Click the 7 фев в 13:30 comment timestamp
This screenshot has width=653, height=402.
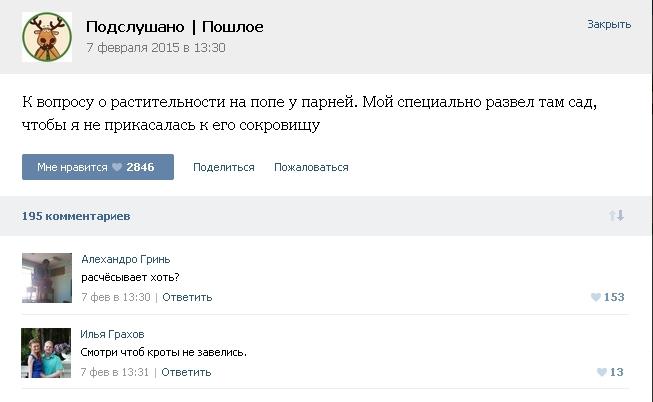click(116, 297)
